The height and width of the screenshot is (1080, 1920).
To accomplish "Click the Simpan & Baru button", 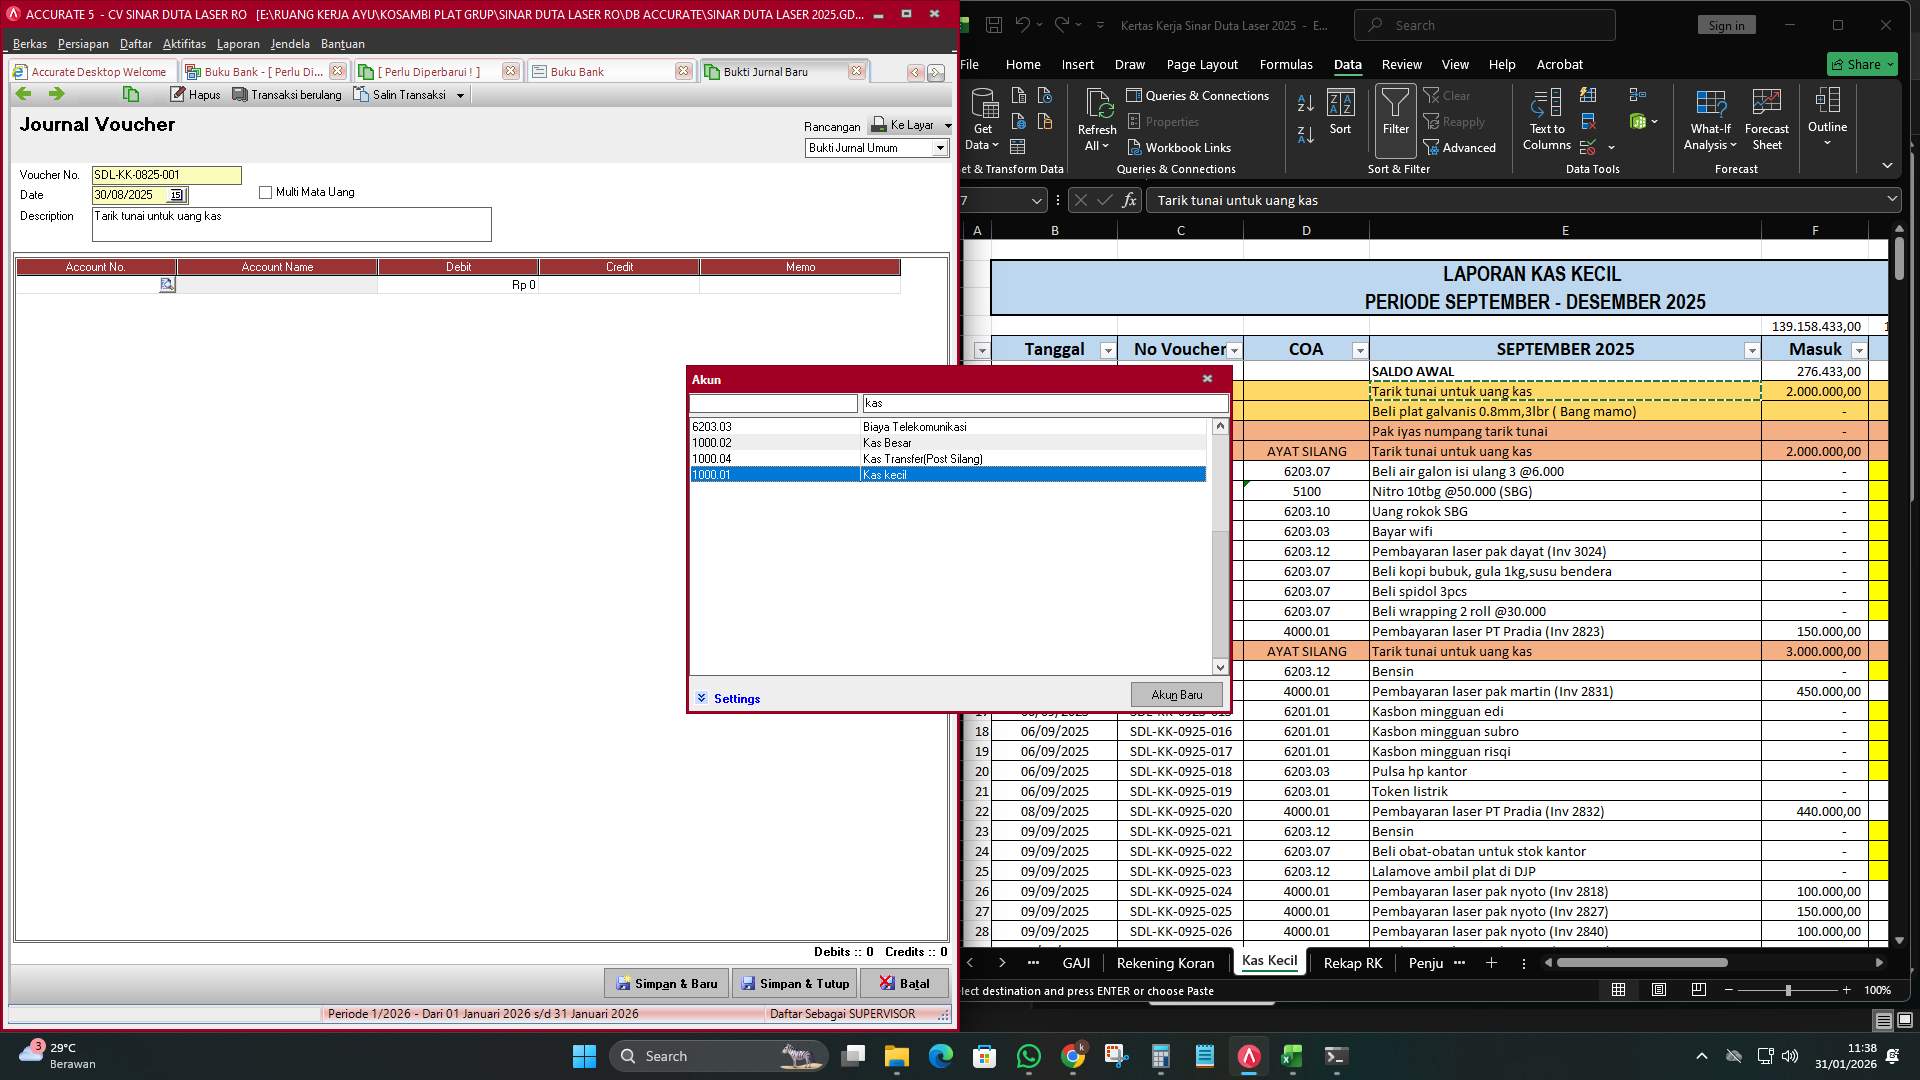I will point(665,983).
